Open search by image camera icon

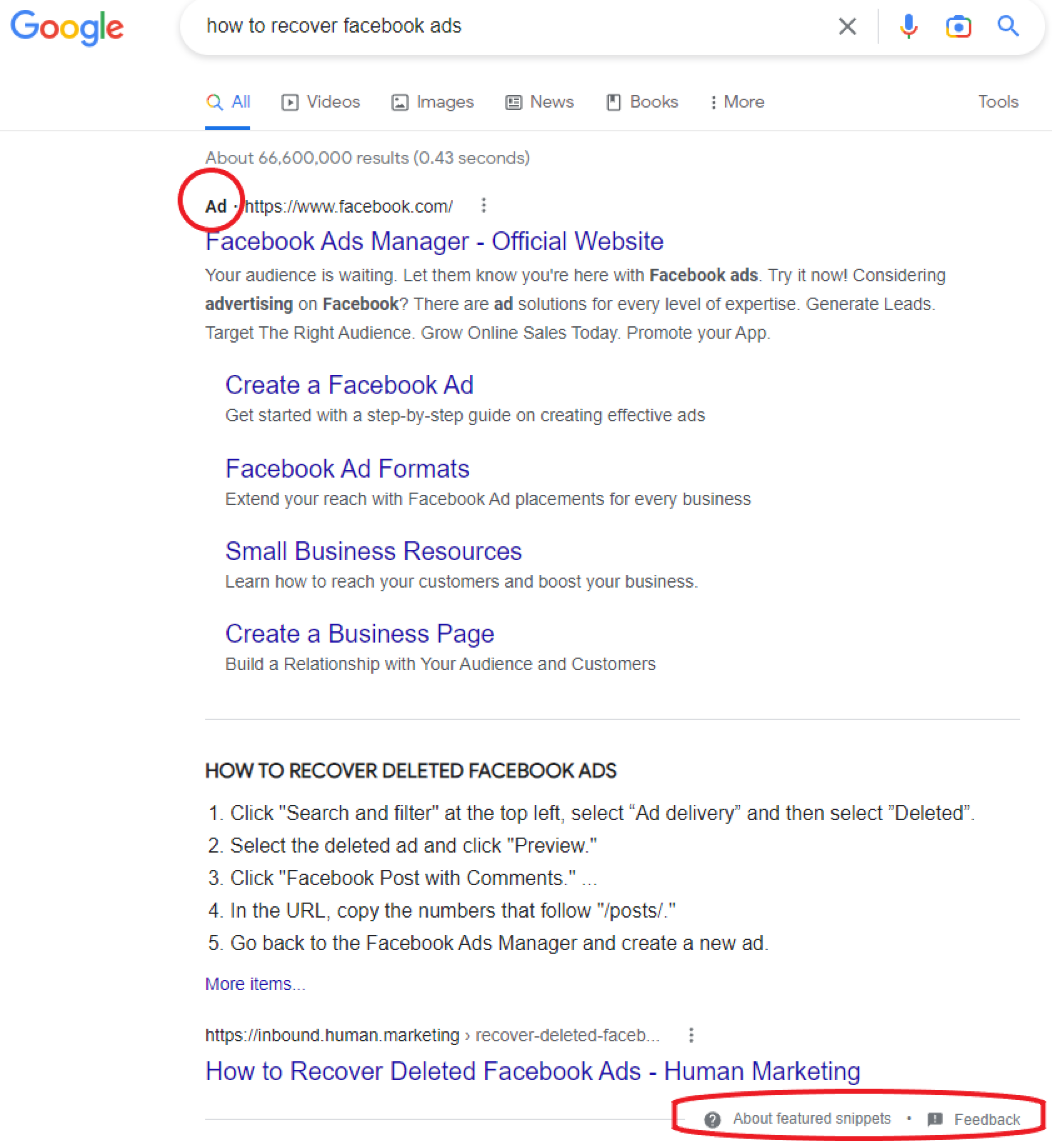tap(958, 27)
